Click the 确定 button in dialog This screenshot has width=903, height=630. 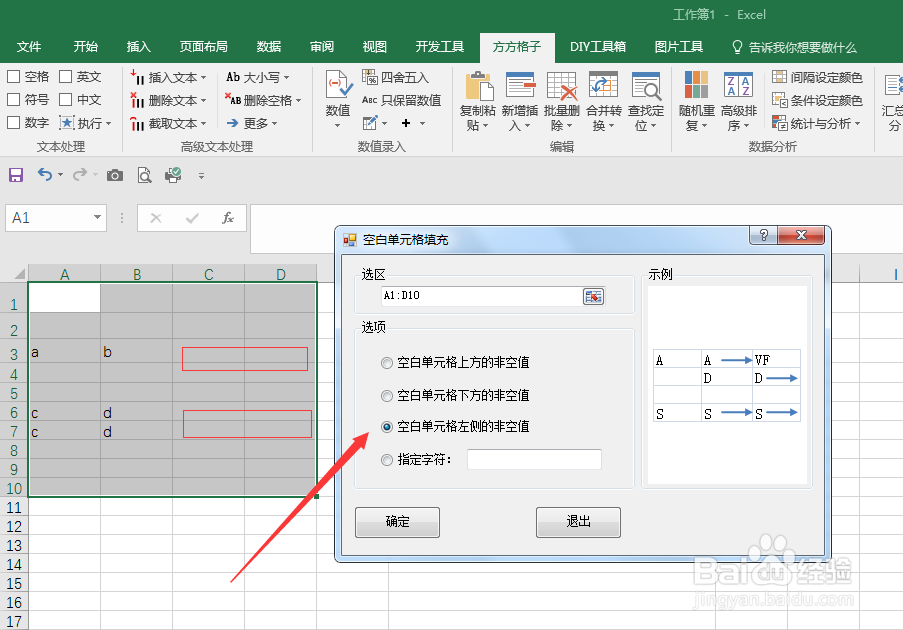coord(397,522)
